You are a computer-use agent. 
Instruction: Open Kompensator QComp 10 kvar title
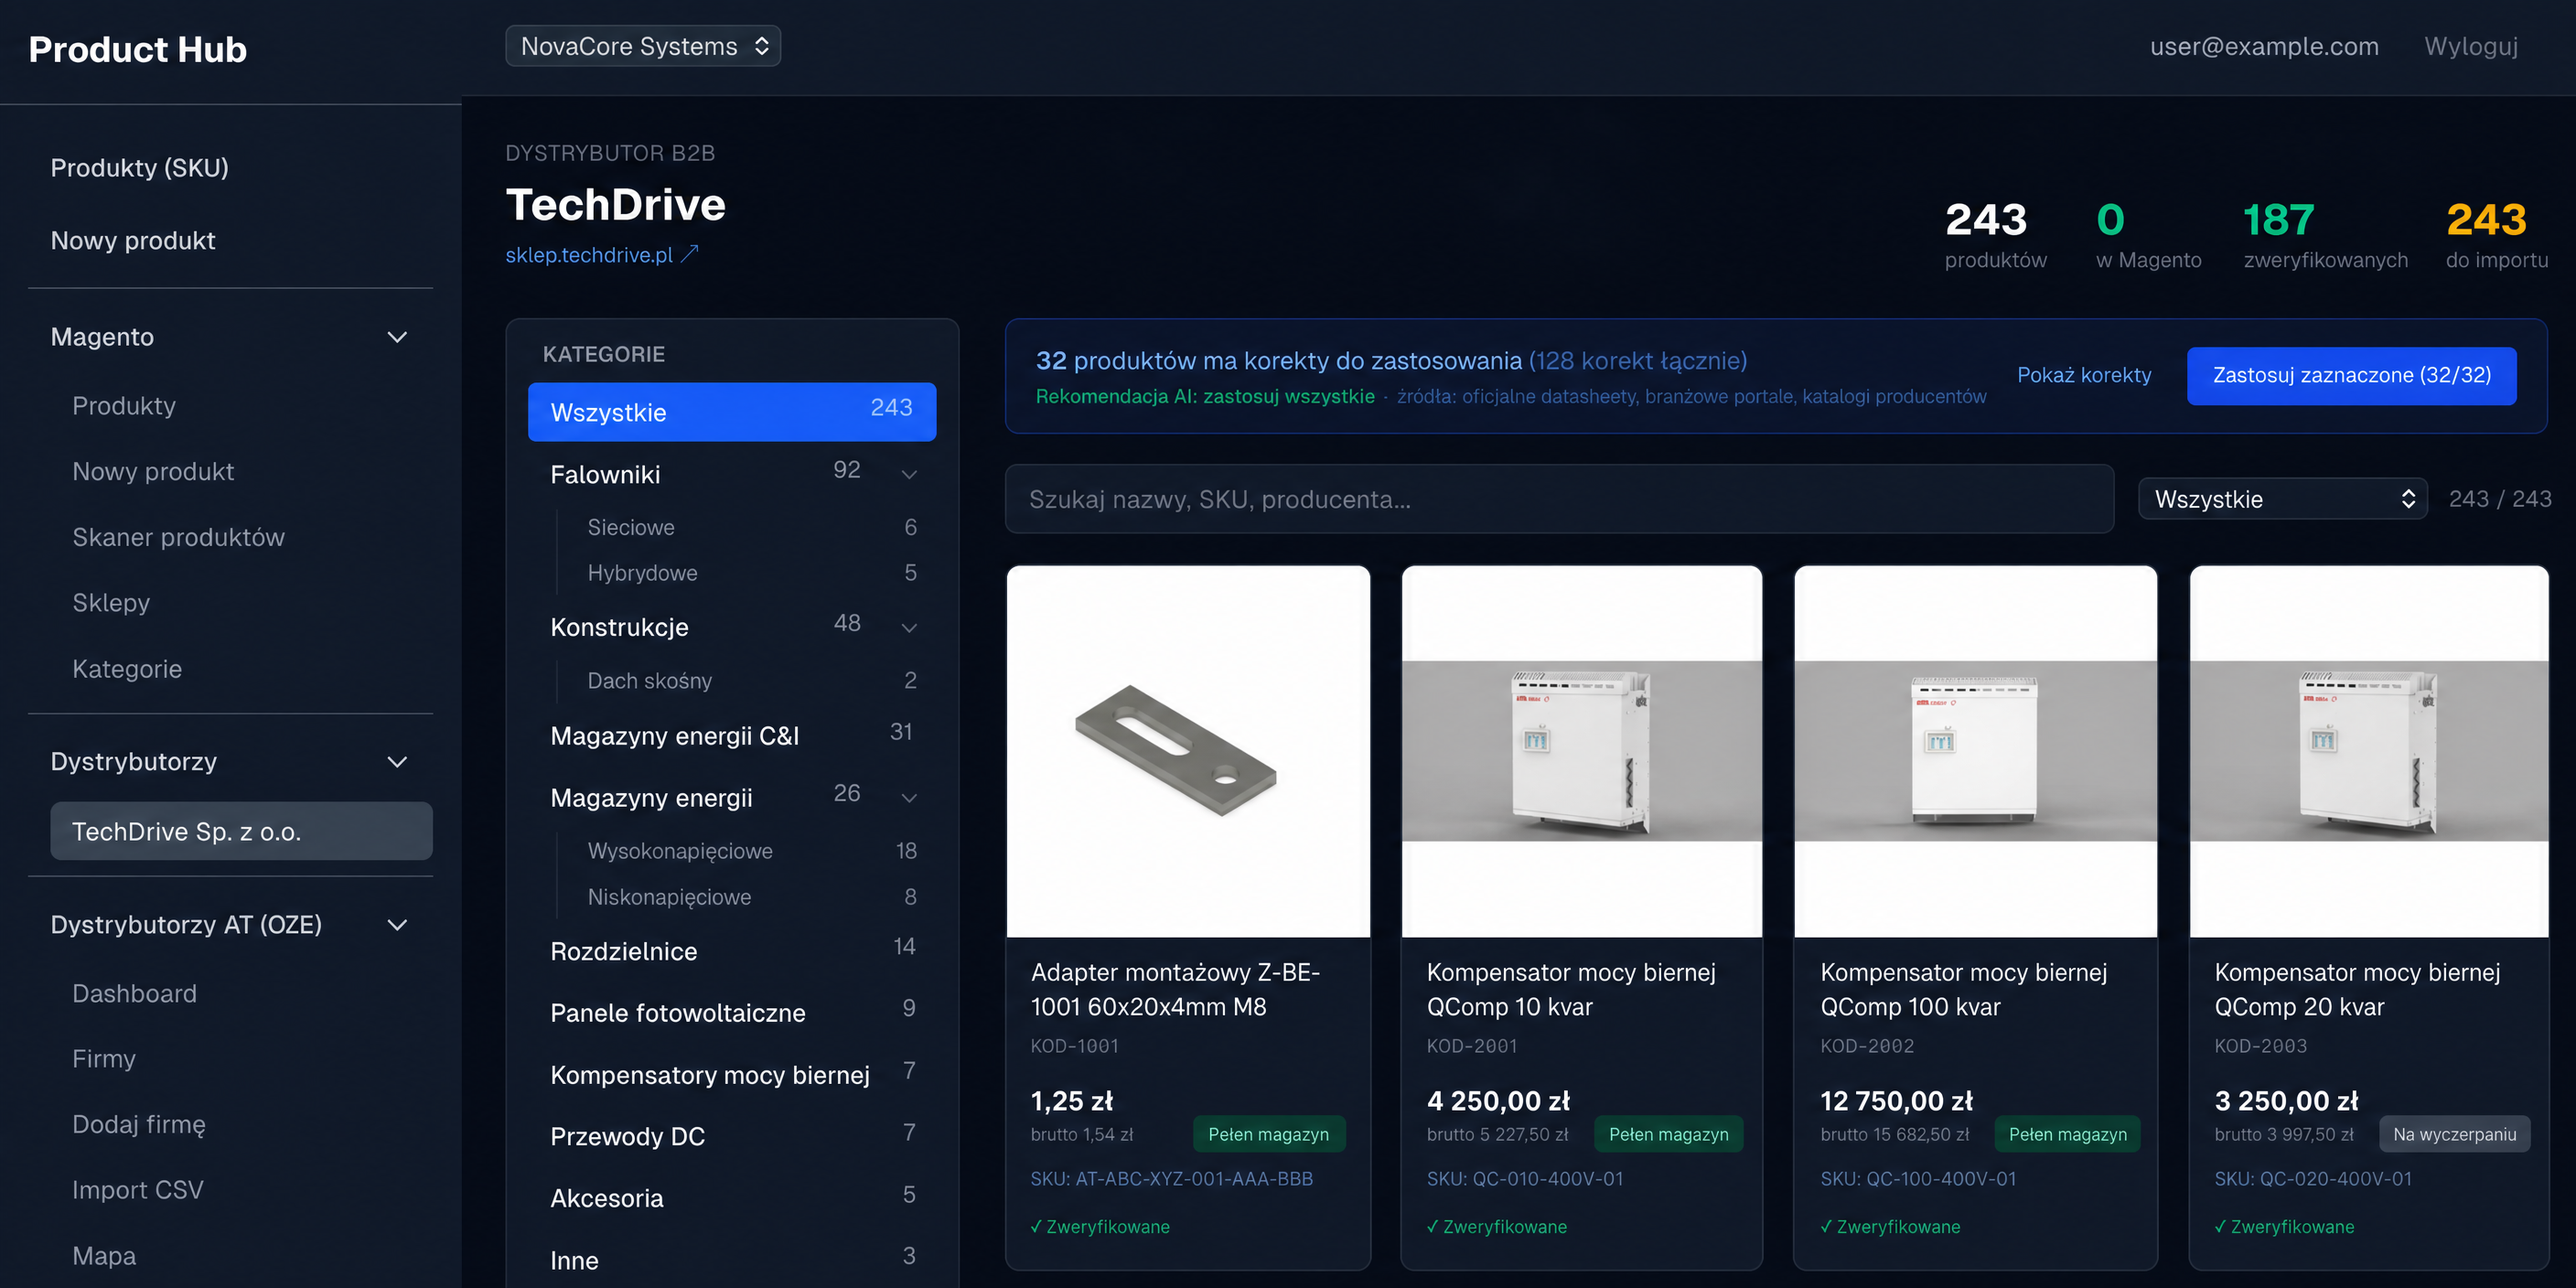point(1571,990)
